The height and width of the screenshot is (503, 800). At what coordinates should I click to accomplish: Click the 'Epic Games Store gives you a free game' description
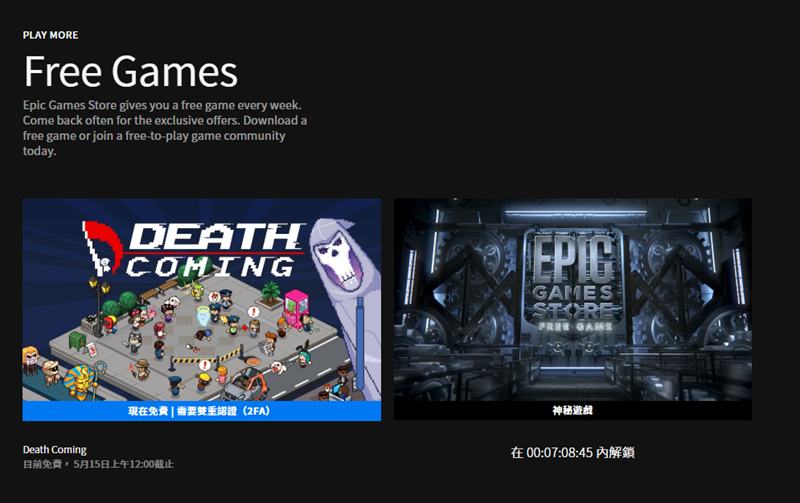coord(165,128)
